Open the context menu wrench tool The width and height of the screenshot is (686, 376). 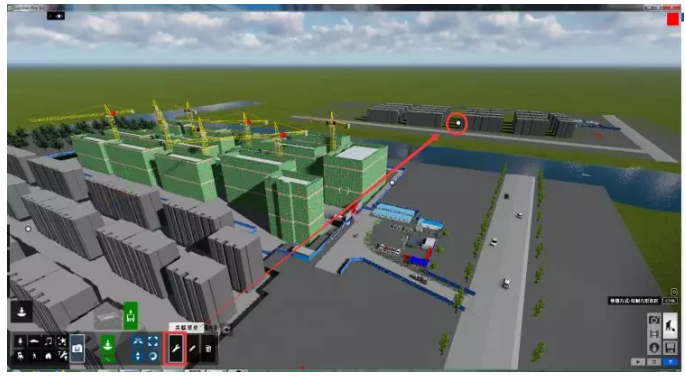coord(175,348)
